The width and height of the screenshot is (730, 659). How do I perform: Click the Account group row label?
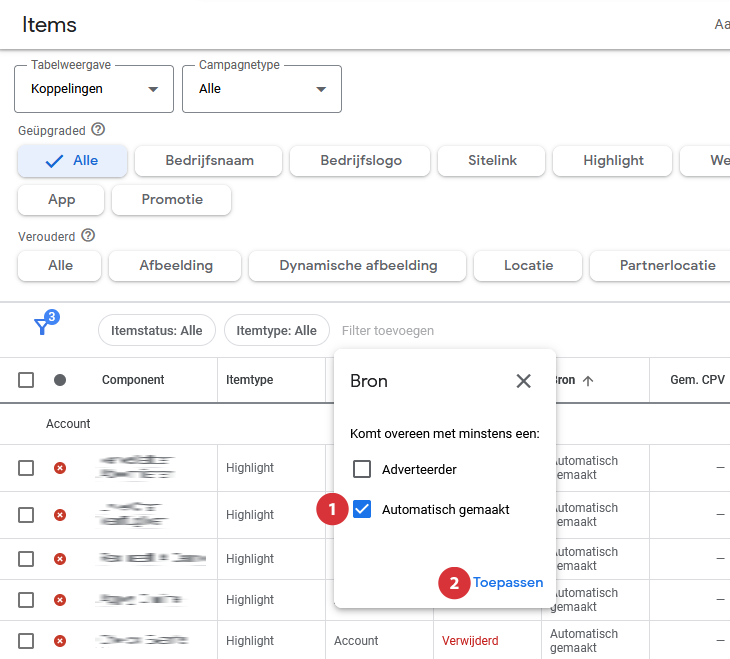click(x=68, y=424)
